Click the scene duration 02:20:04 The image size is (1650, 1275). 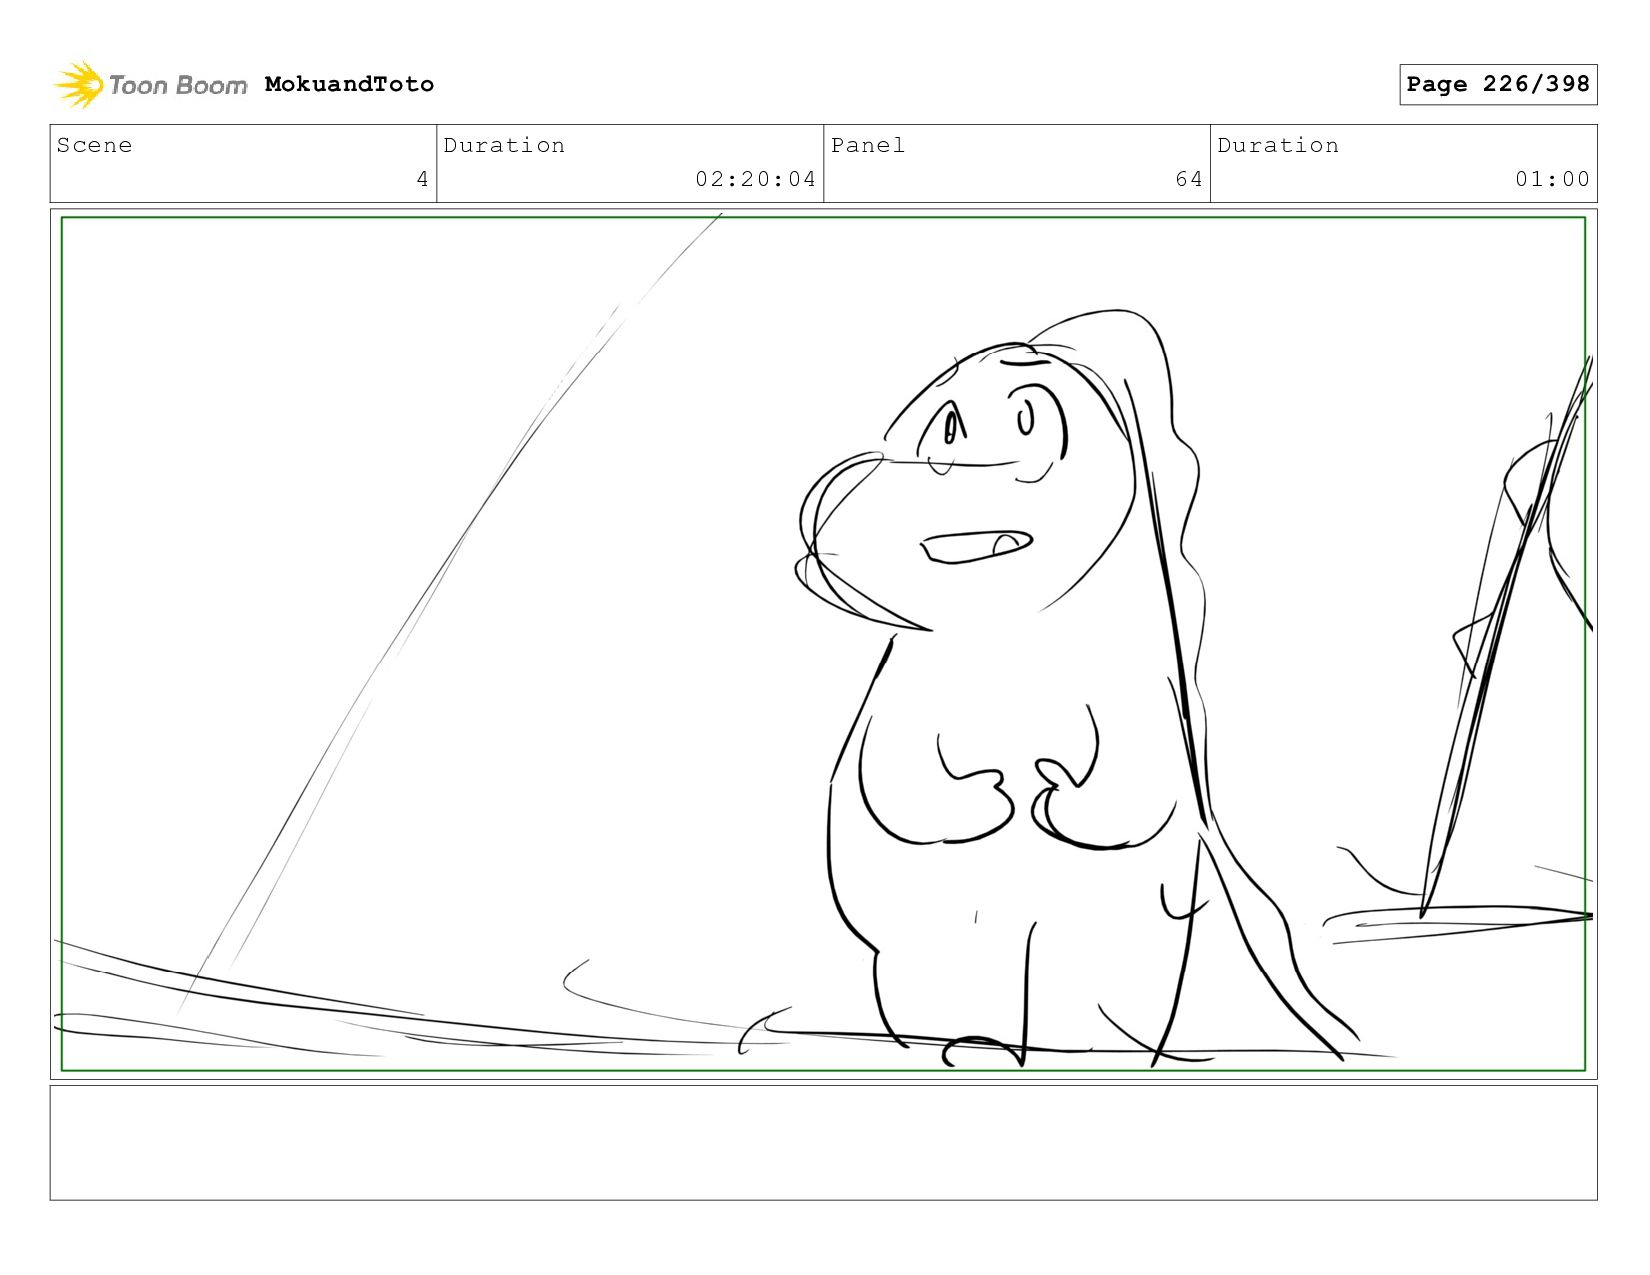click(756, 179)
